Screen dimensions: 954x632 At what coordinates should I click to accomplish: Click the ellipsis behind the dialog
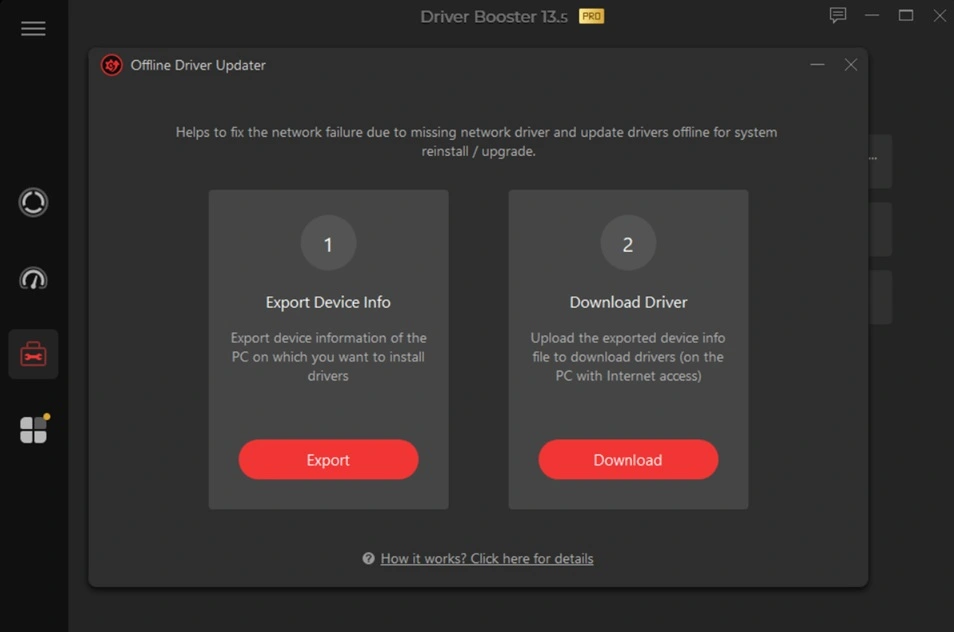click(873, 158)
